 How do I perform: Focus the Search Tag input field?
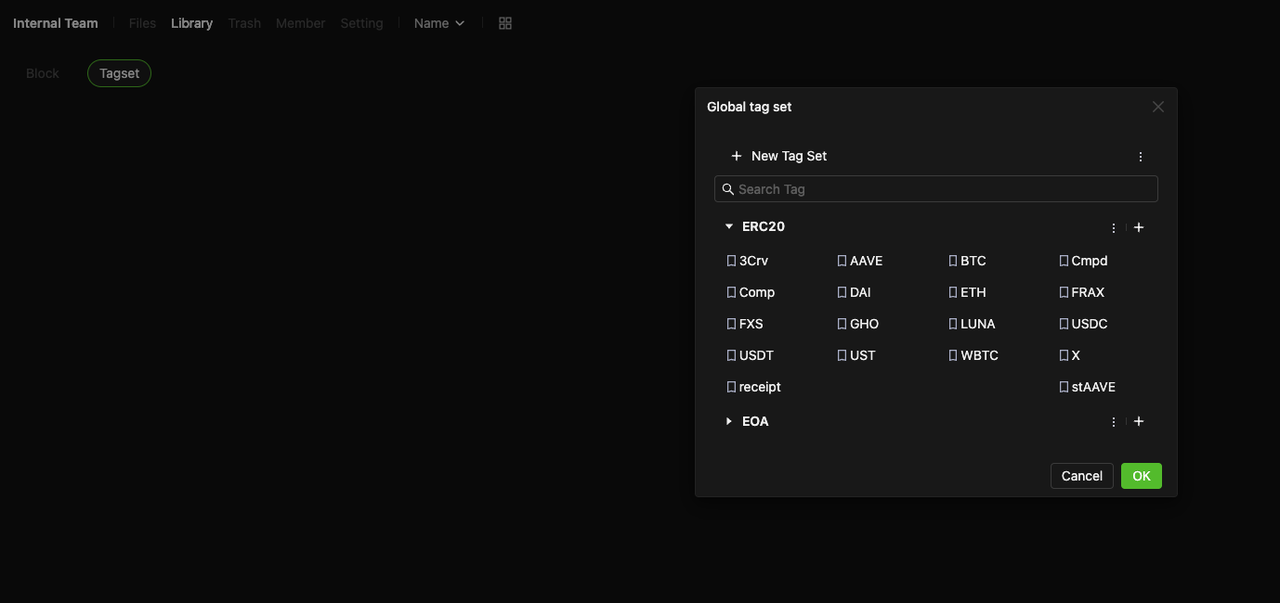tap(944, 189)
